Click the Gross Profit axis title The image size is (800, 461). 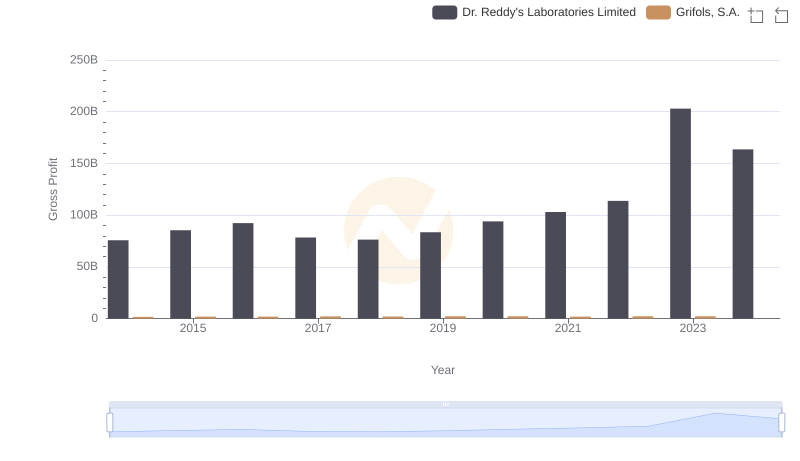click(x=53, y=189)
